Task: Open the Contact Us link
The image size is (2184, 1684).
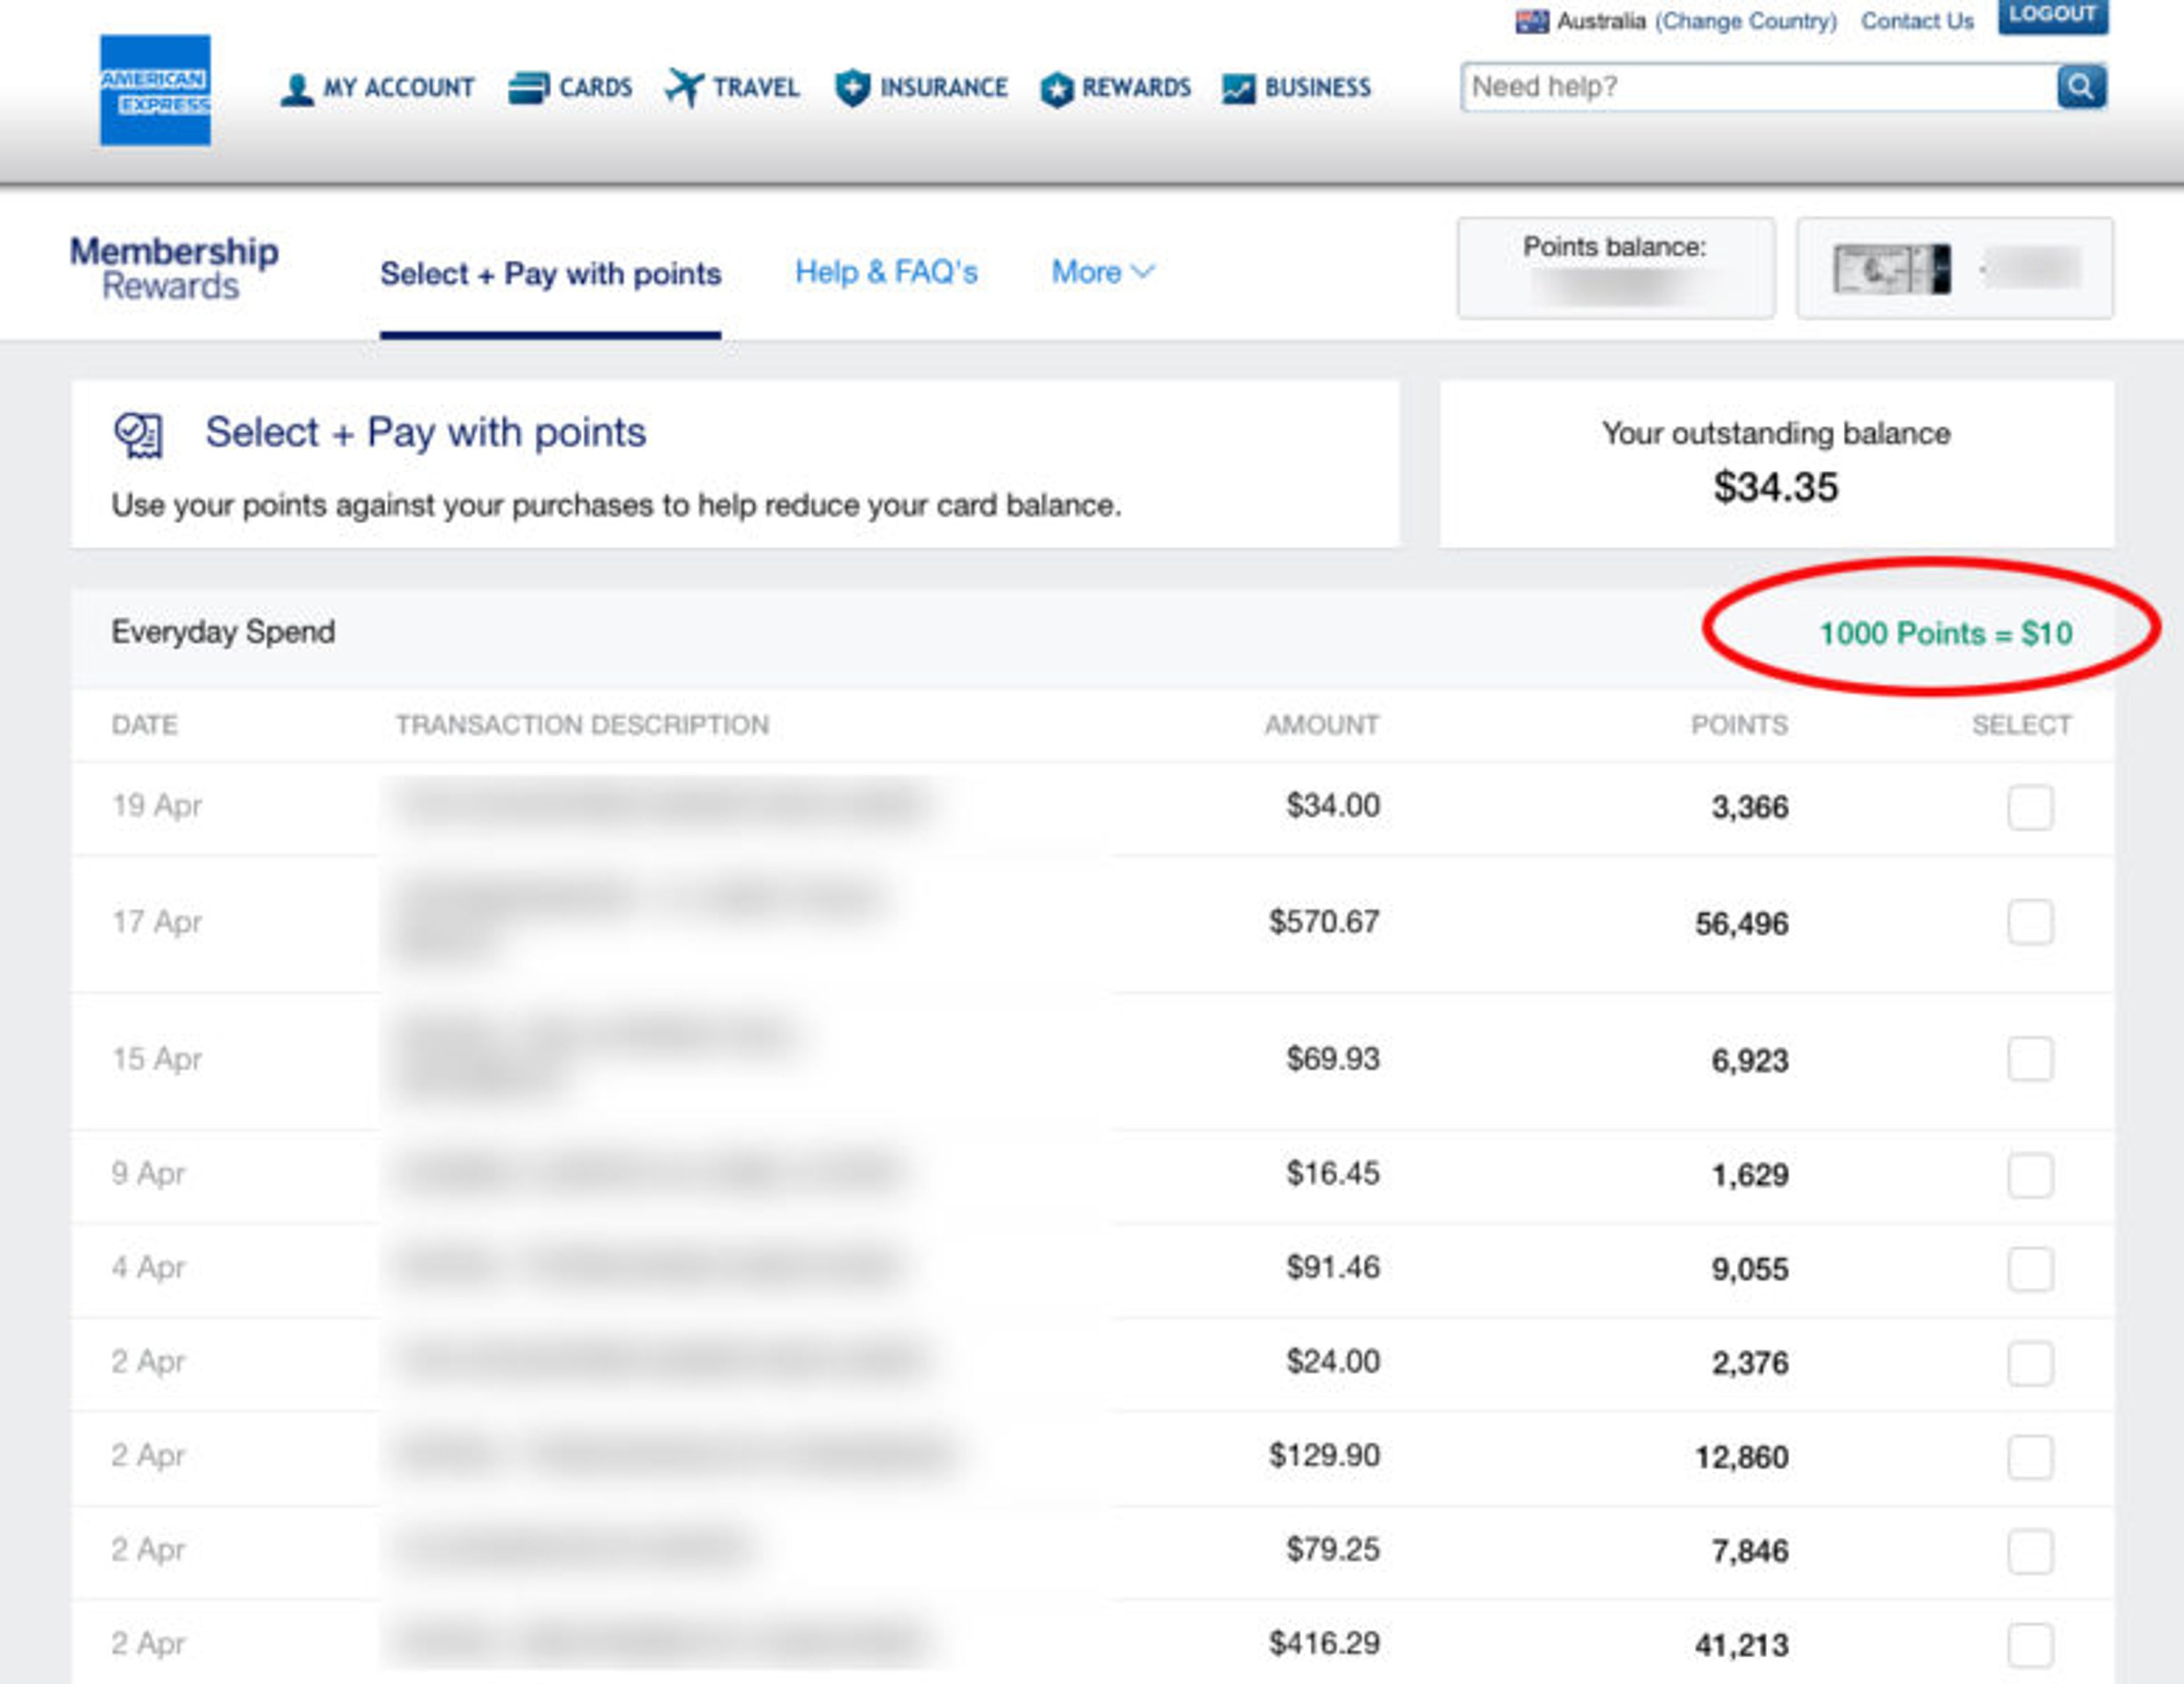Action: click(x=1916, y=21)
